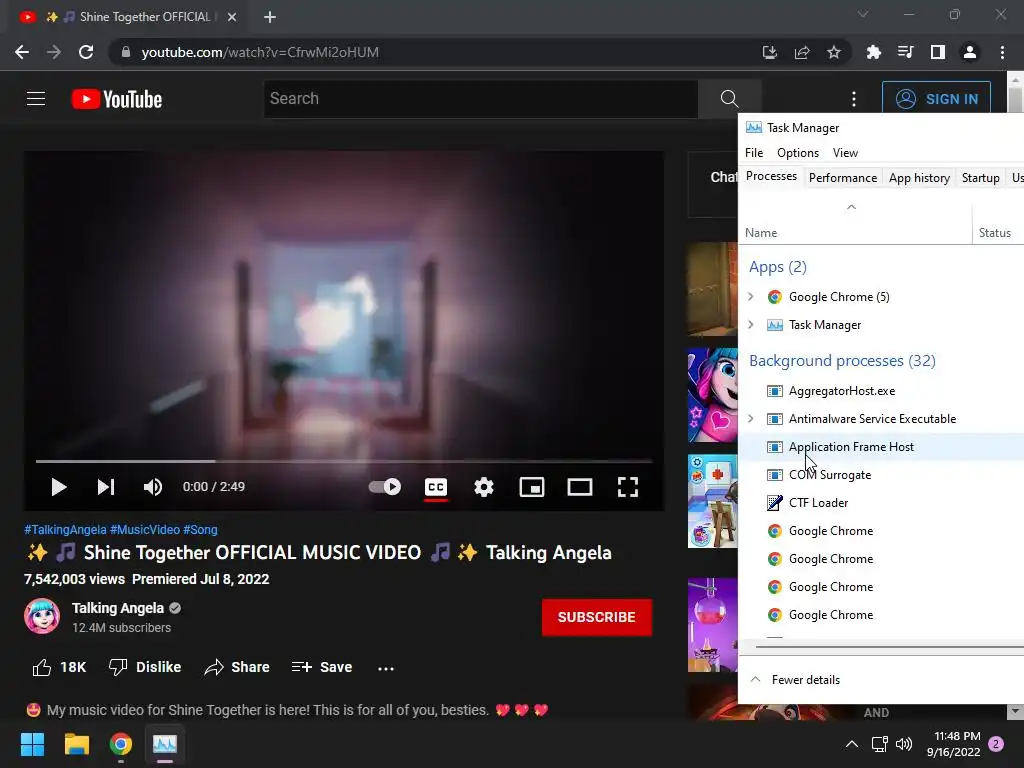Image resolution: width=1024 pixels, height=768 pixels.
Task: Mute the video volume icon
Action: (153, 487)
